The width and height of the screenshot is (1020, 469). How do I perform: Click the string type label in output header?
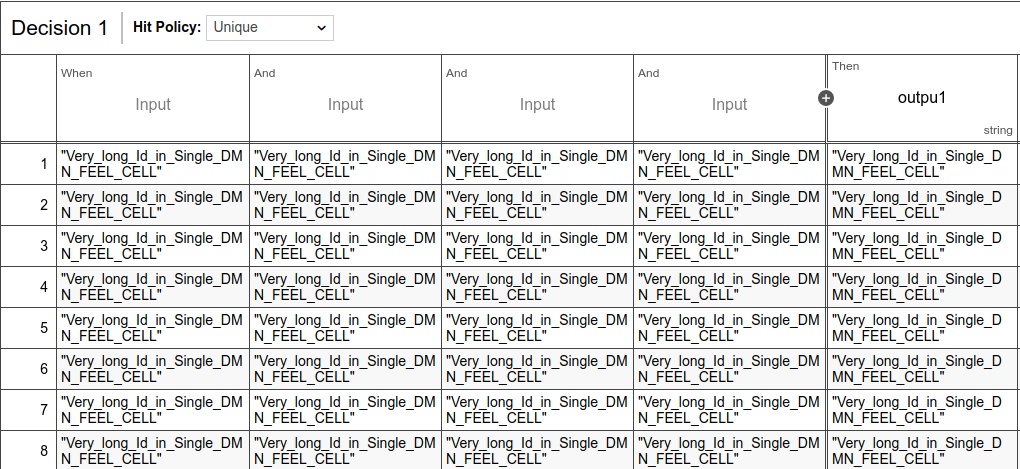[998, 130]
